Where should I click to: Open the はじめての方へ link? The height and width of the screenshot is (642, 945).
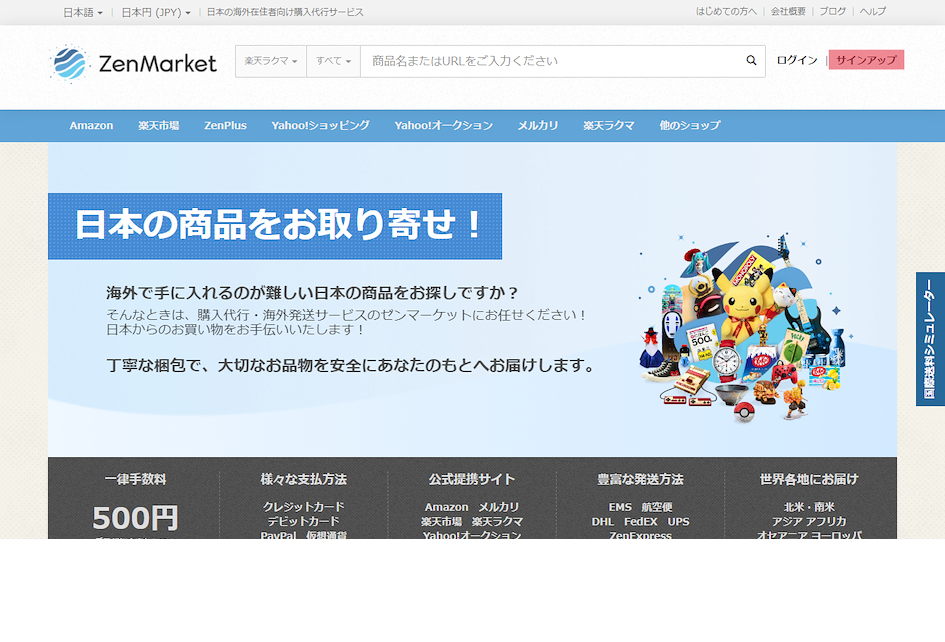click(x=726, y=11)
